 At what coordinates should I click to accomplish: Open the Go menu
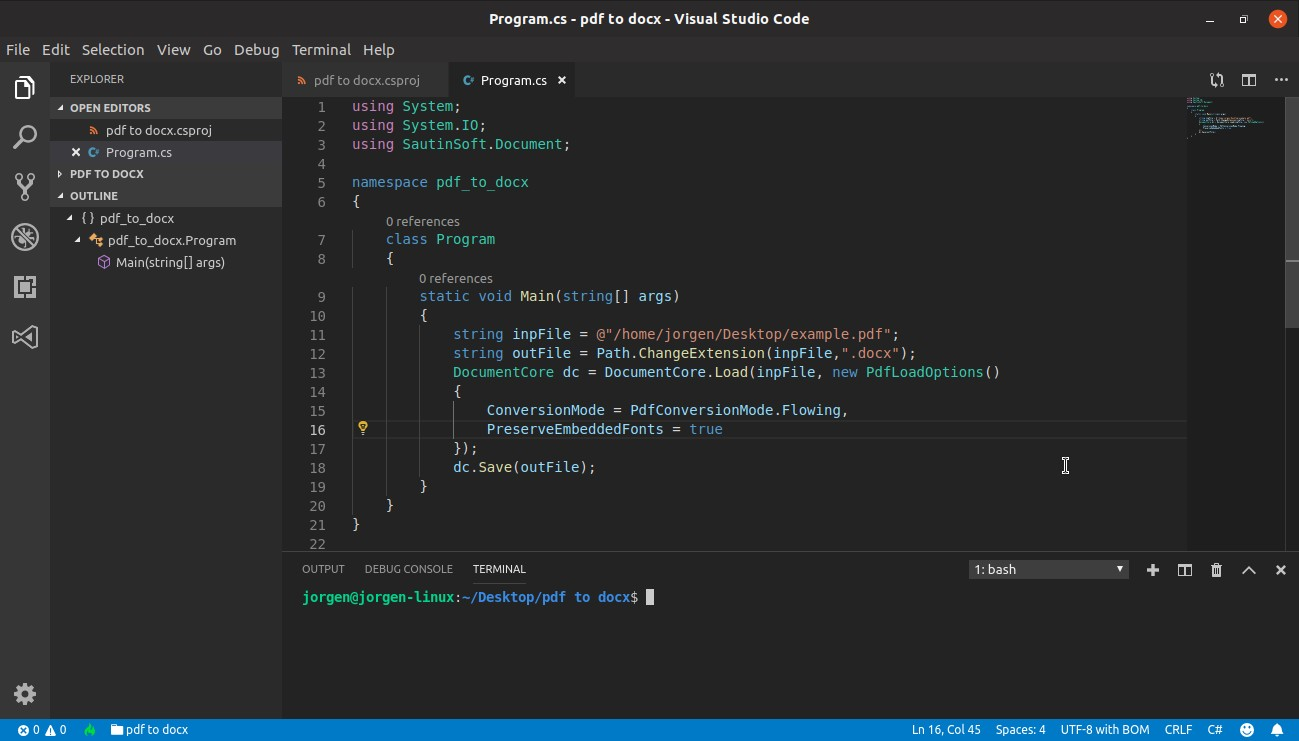pyautogui.click(x=212, y=49)
